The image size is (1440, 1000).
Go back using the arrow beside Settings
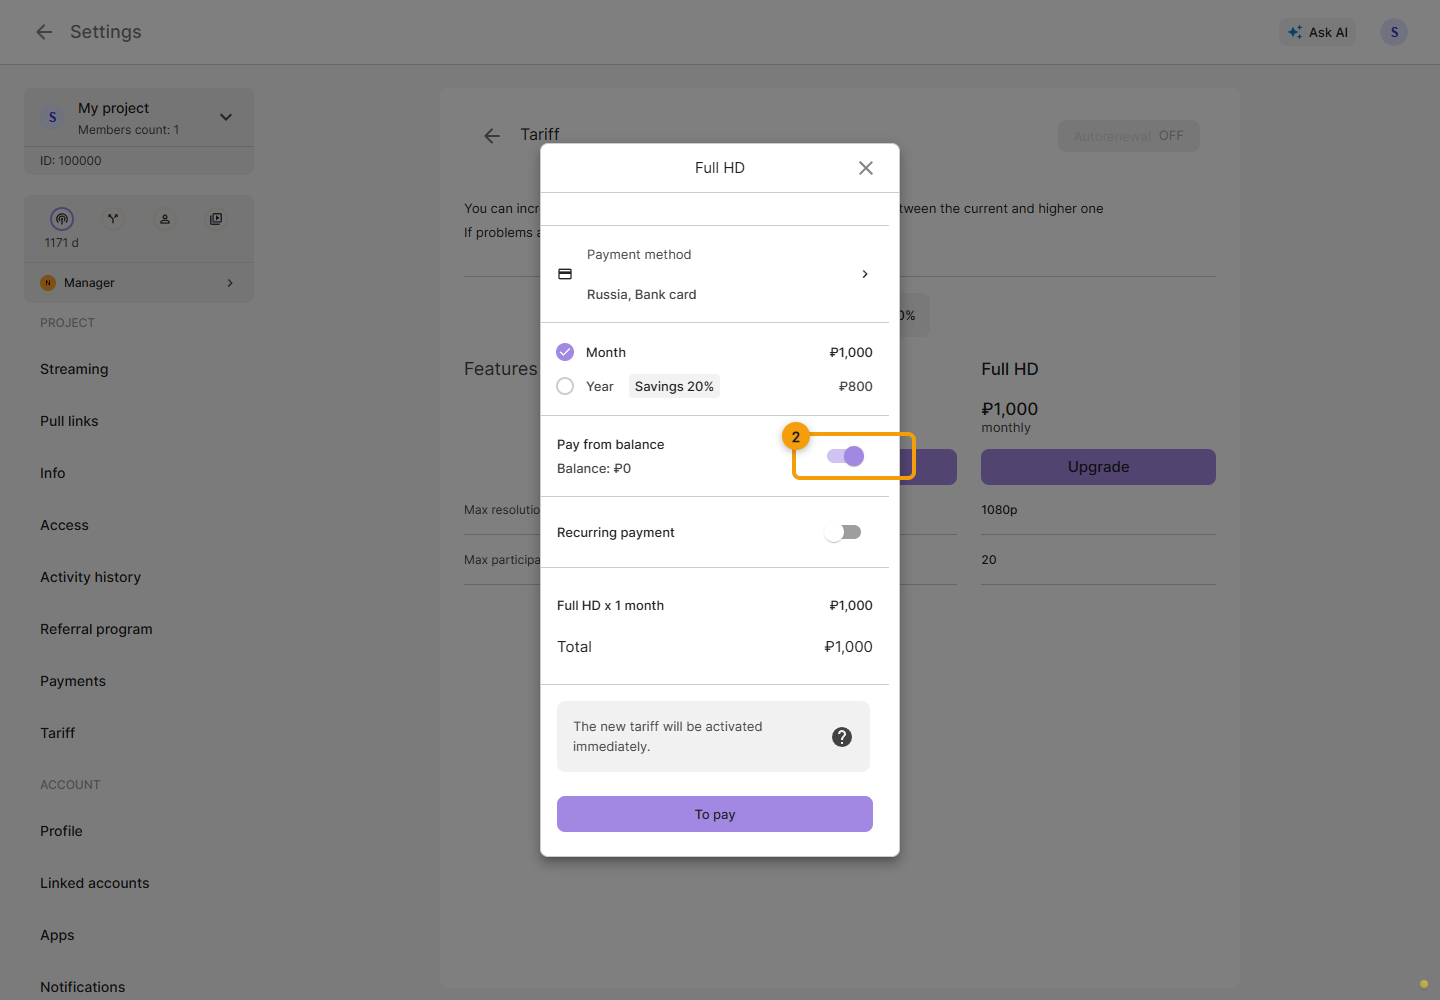click(44, 32)
